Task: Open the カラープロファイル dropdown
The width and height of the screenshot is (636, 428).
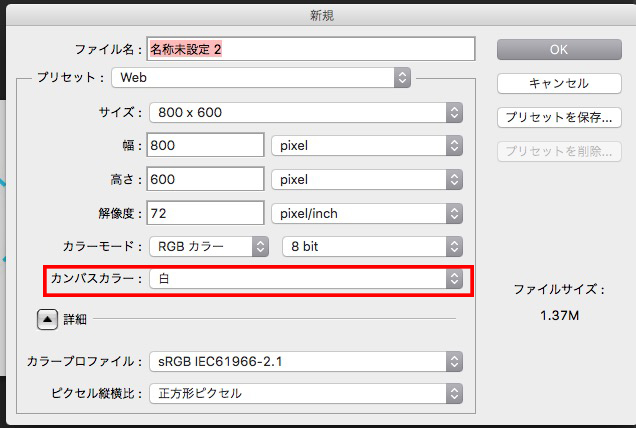Action: click(x=305, y=361)
